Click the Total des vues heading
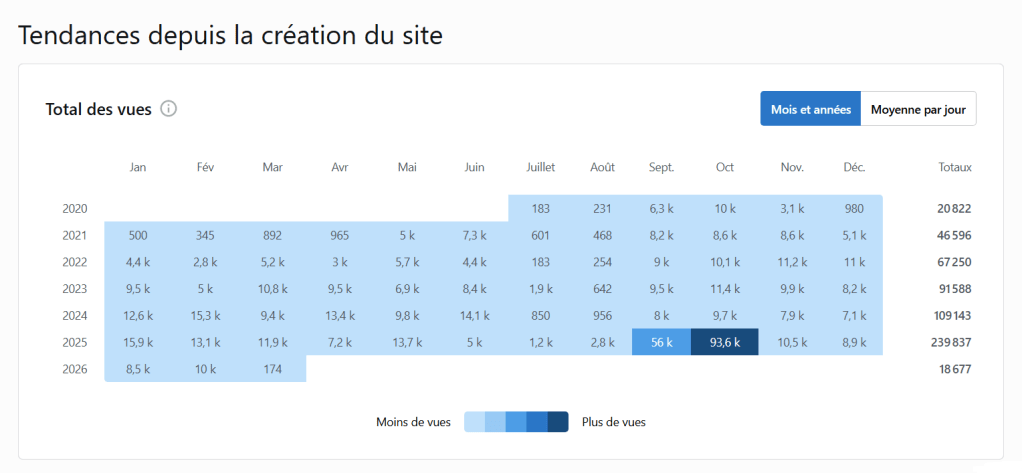 tap(98, 109)
